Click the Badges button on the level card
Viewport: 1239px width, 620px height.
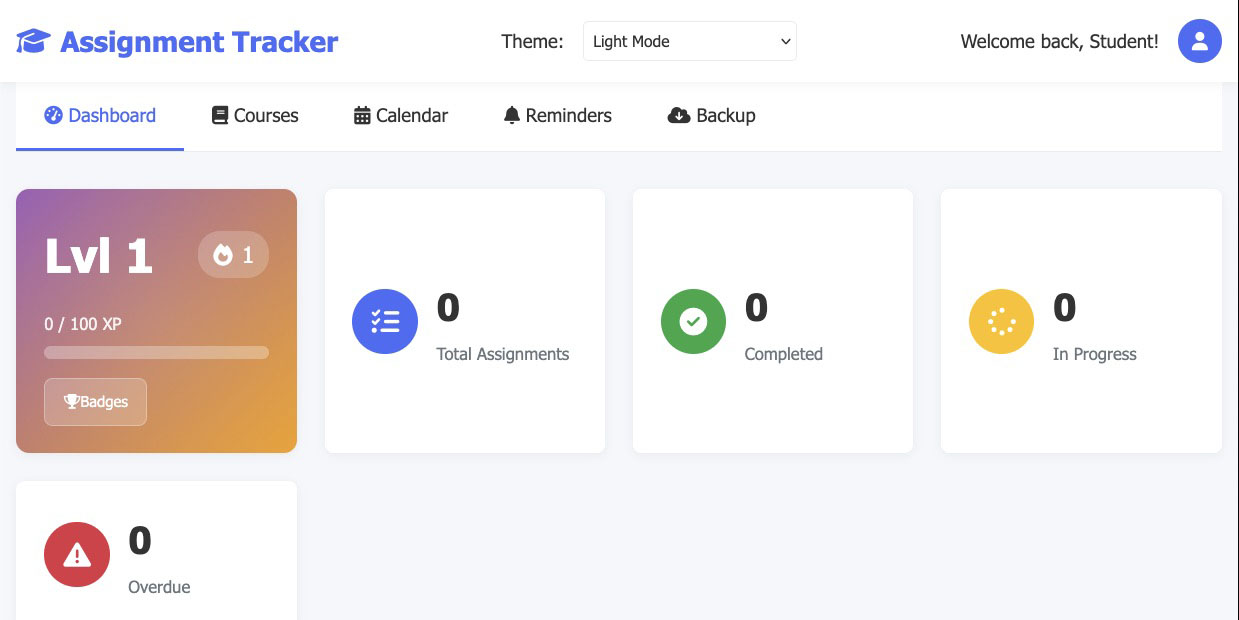95,401
